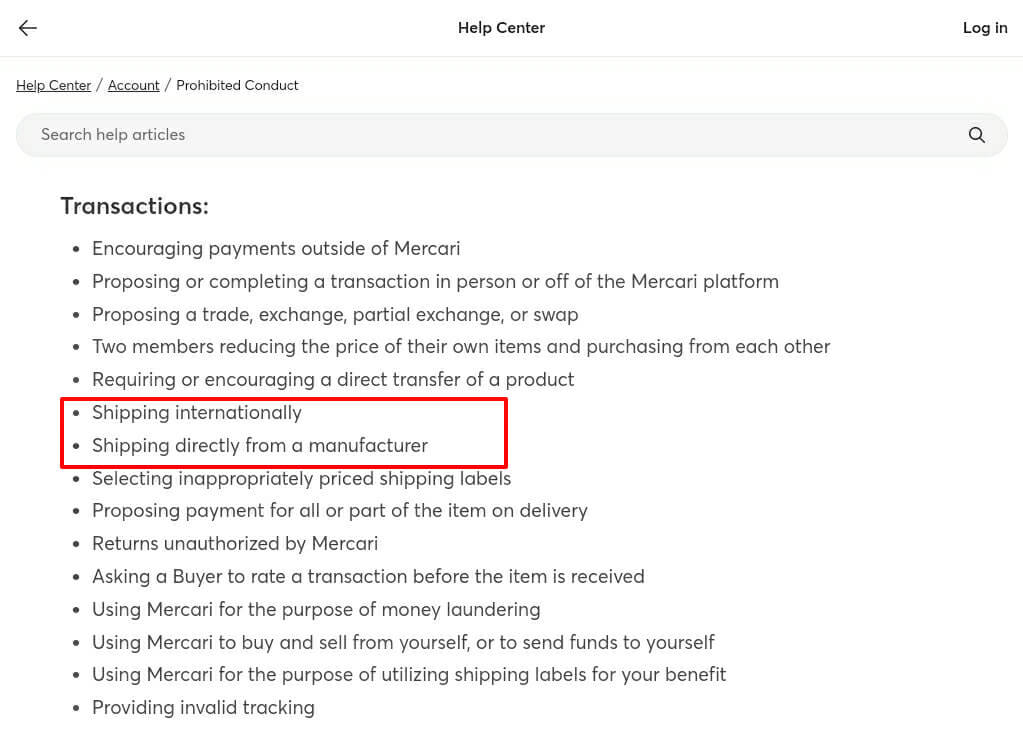The image size is (1023, 744).
Task: Click Shipping directly from a manufacturer
Action: click(260, 445)
